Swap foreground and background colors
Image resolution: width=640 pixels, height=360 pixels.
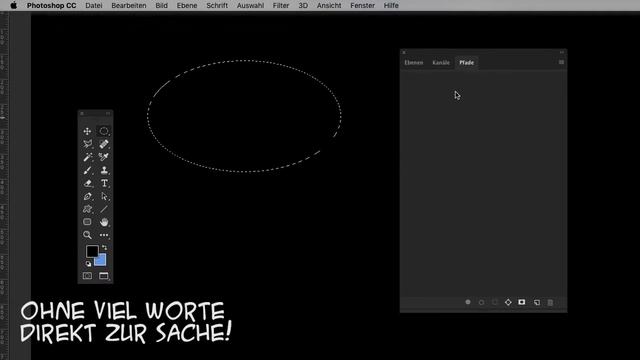pos(104,248)
